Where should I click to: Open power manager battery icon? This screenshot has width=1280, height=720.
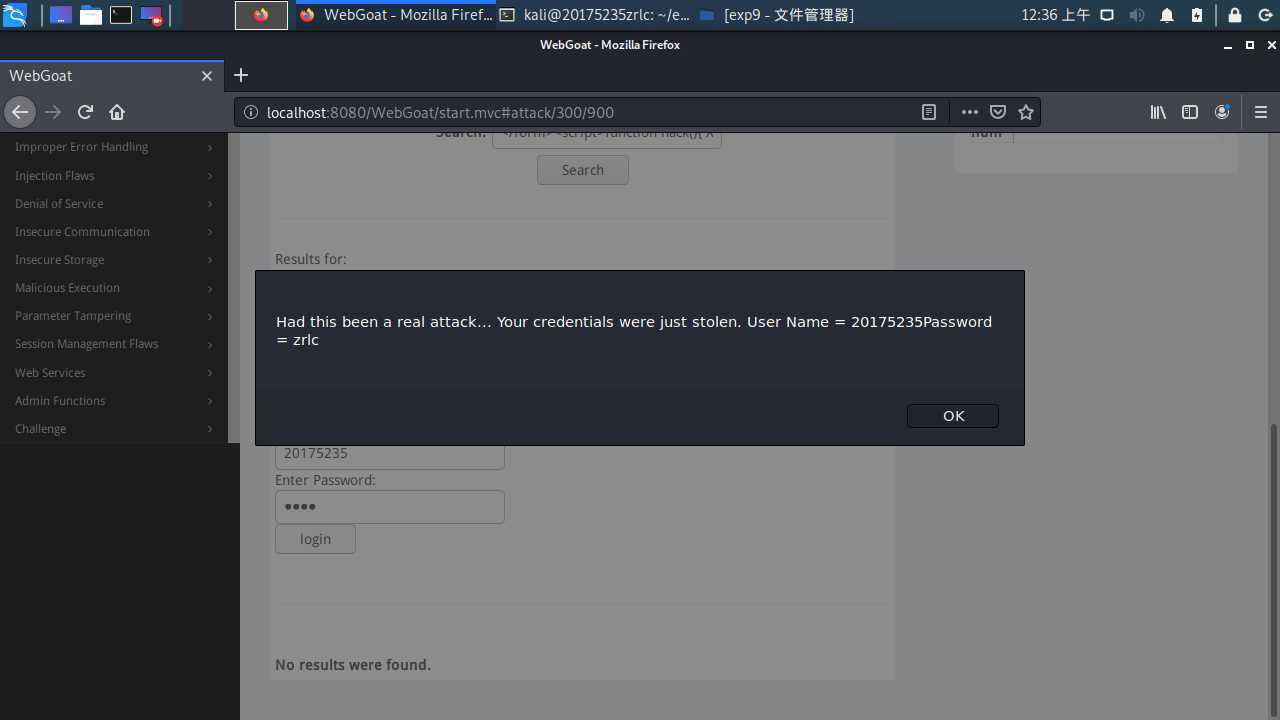pos(1197,15)
